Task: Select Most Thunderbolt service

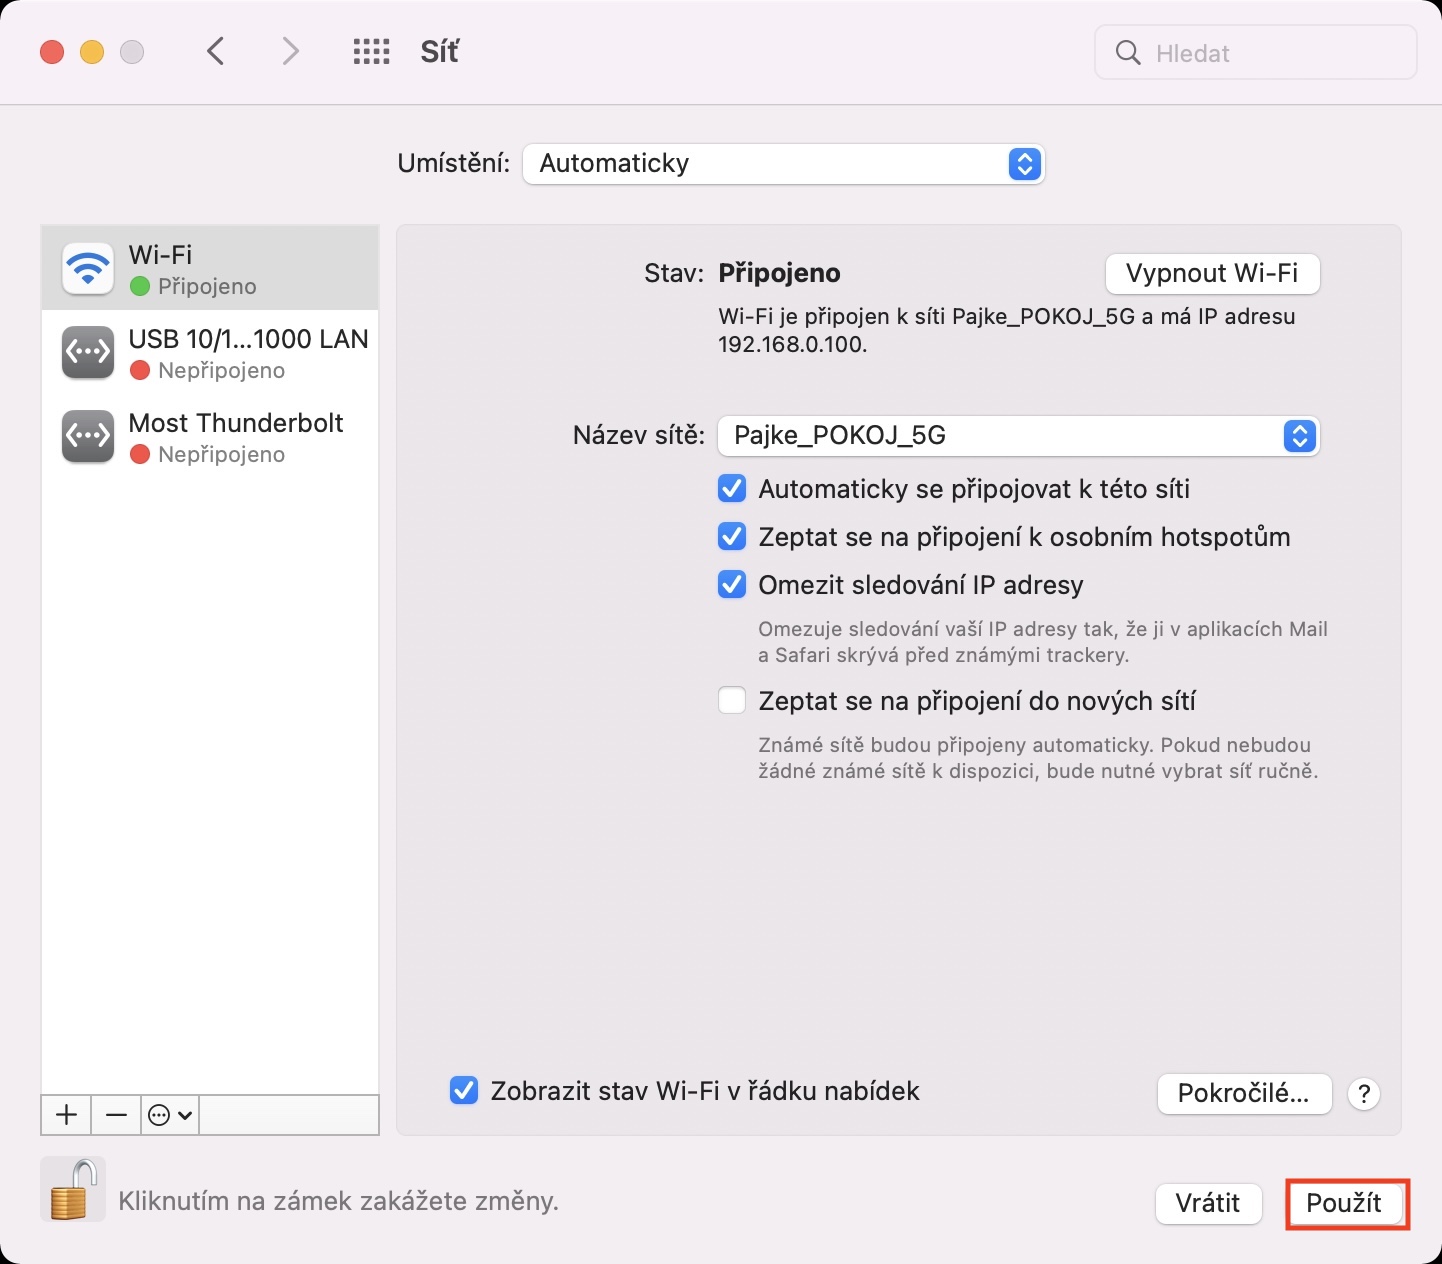Action: 210,437
